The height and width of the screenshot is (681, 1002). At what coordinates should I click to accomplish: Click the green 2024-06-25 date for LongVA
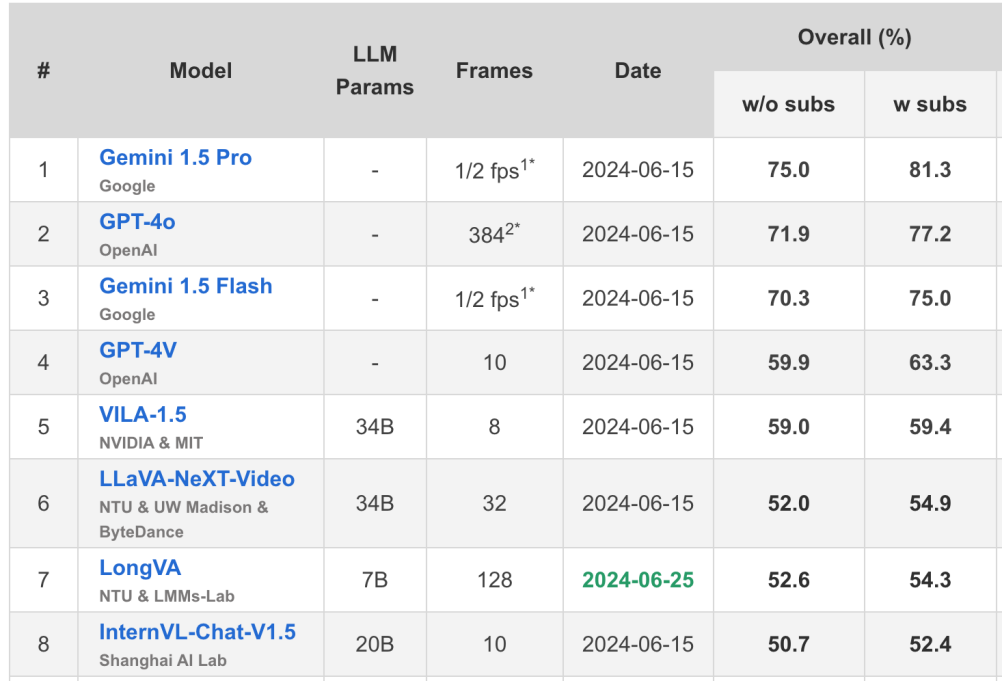[x=638, y=580]
